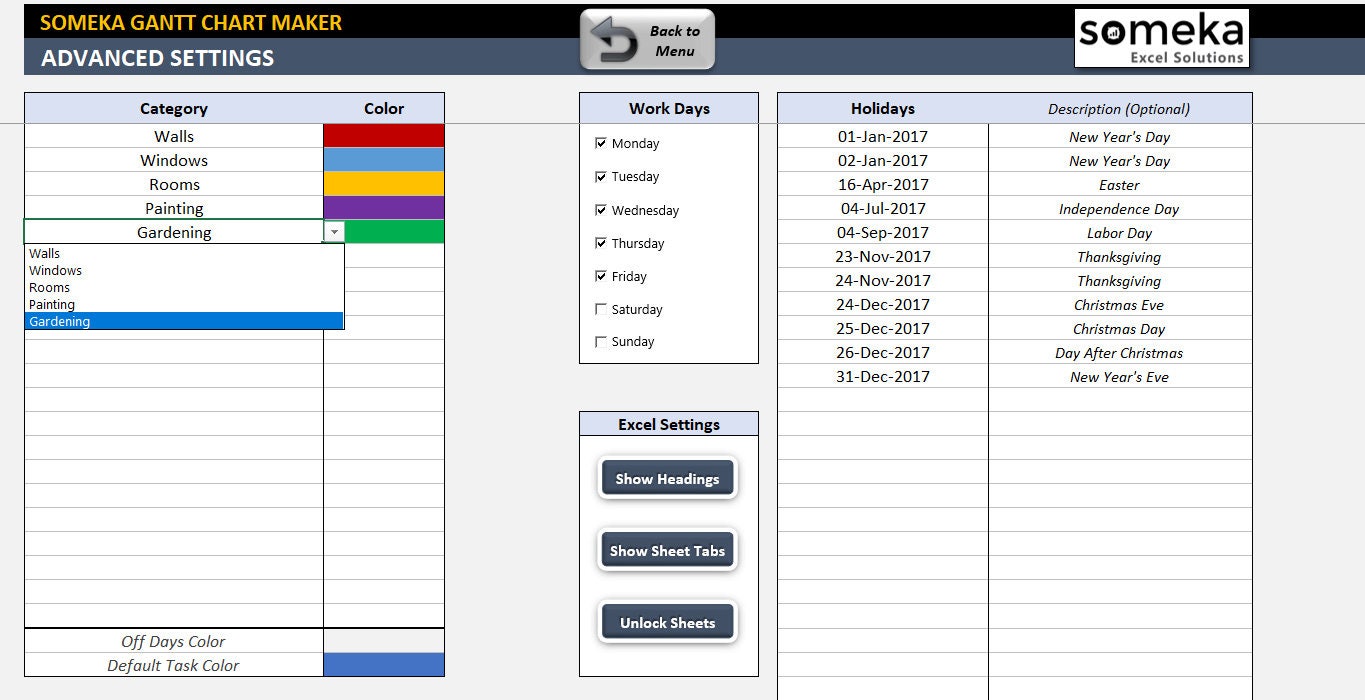The width and height of the screenshot is (1365, 700).
Task: Open the Gardening cell dropdown arrow
Action: [334, 232]
